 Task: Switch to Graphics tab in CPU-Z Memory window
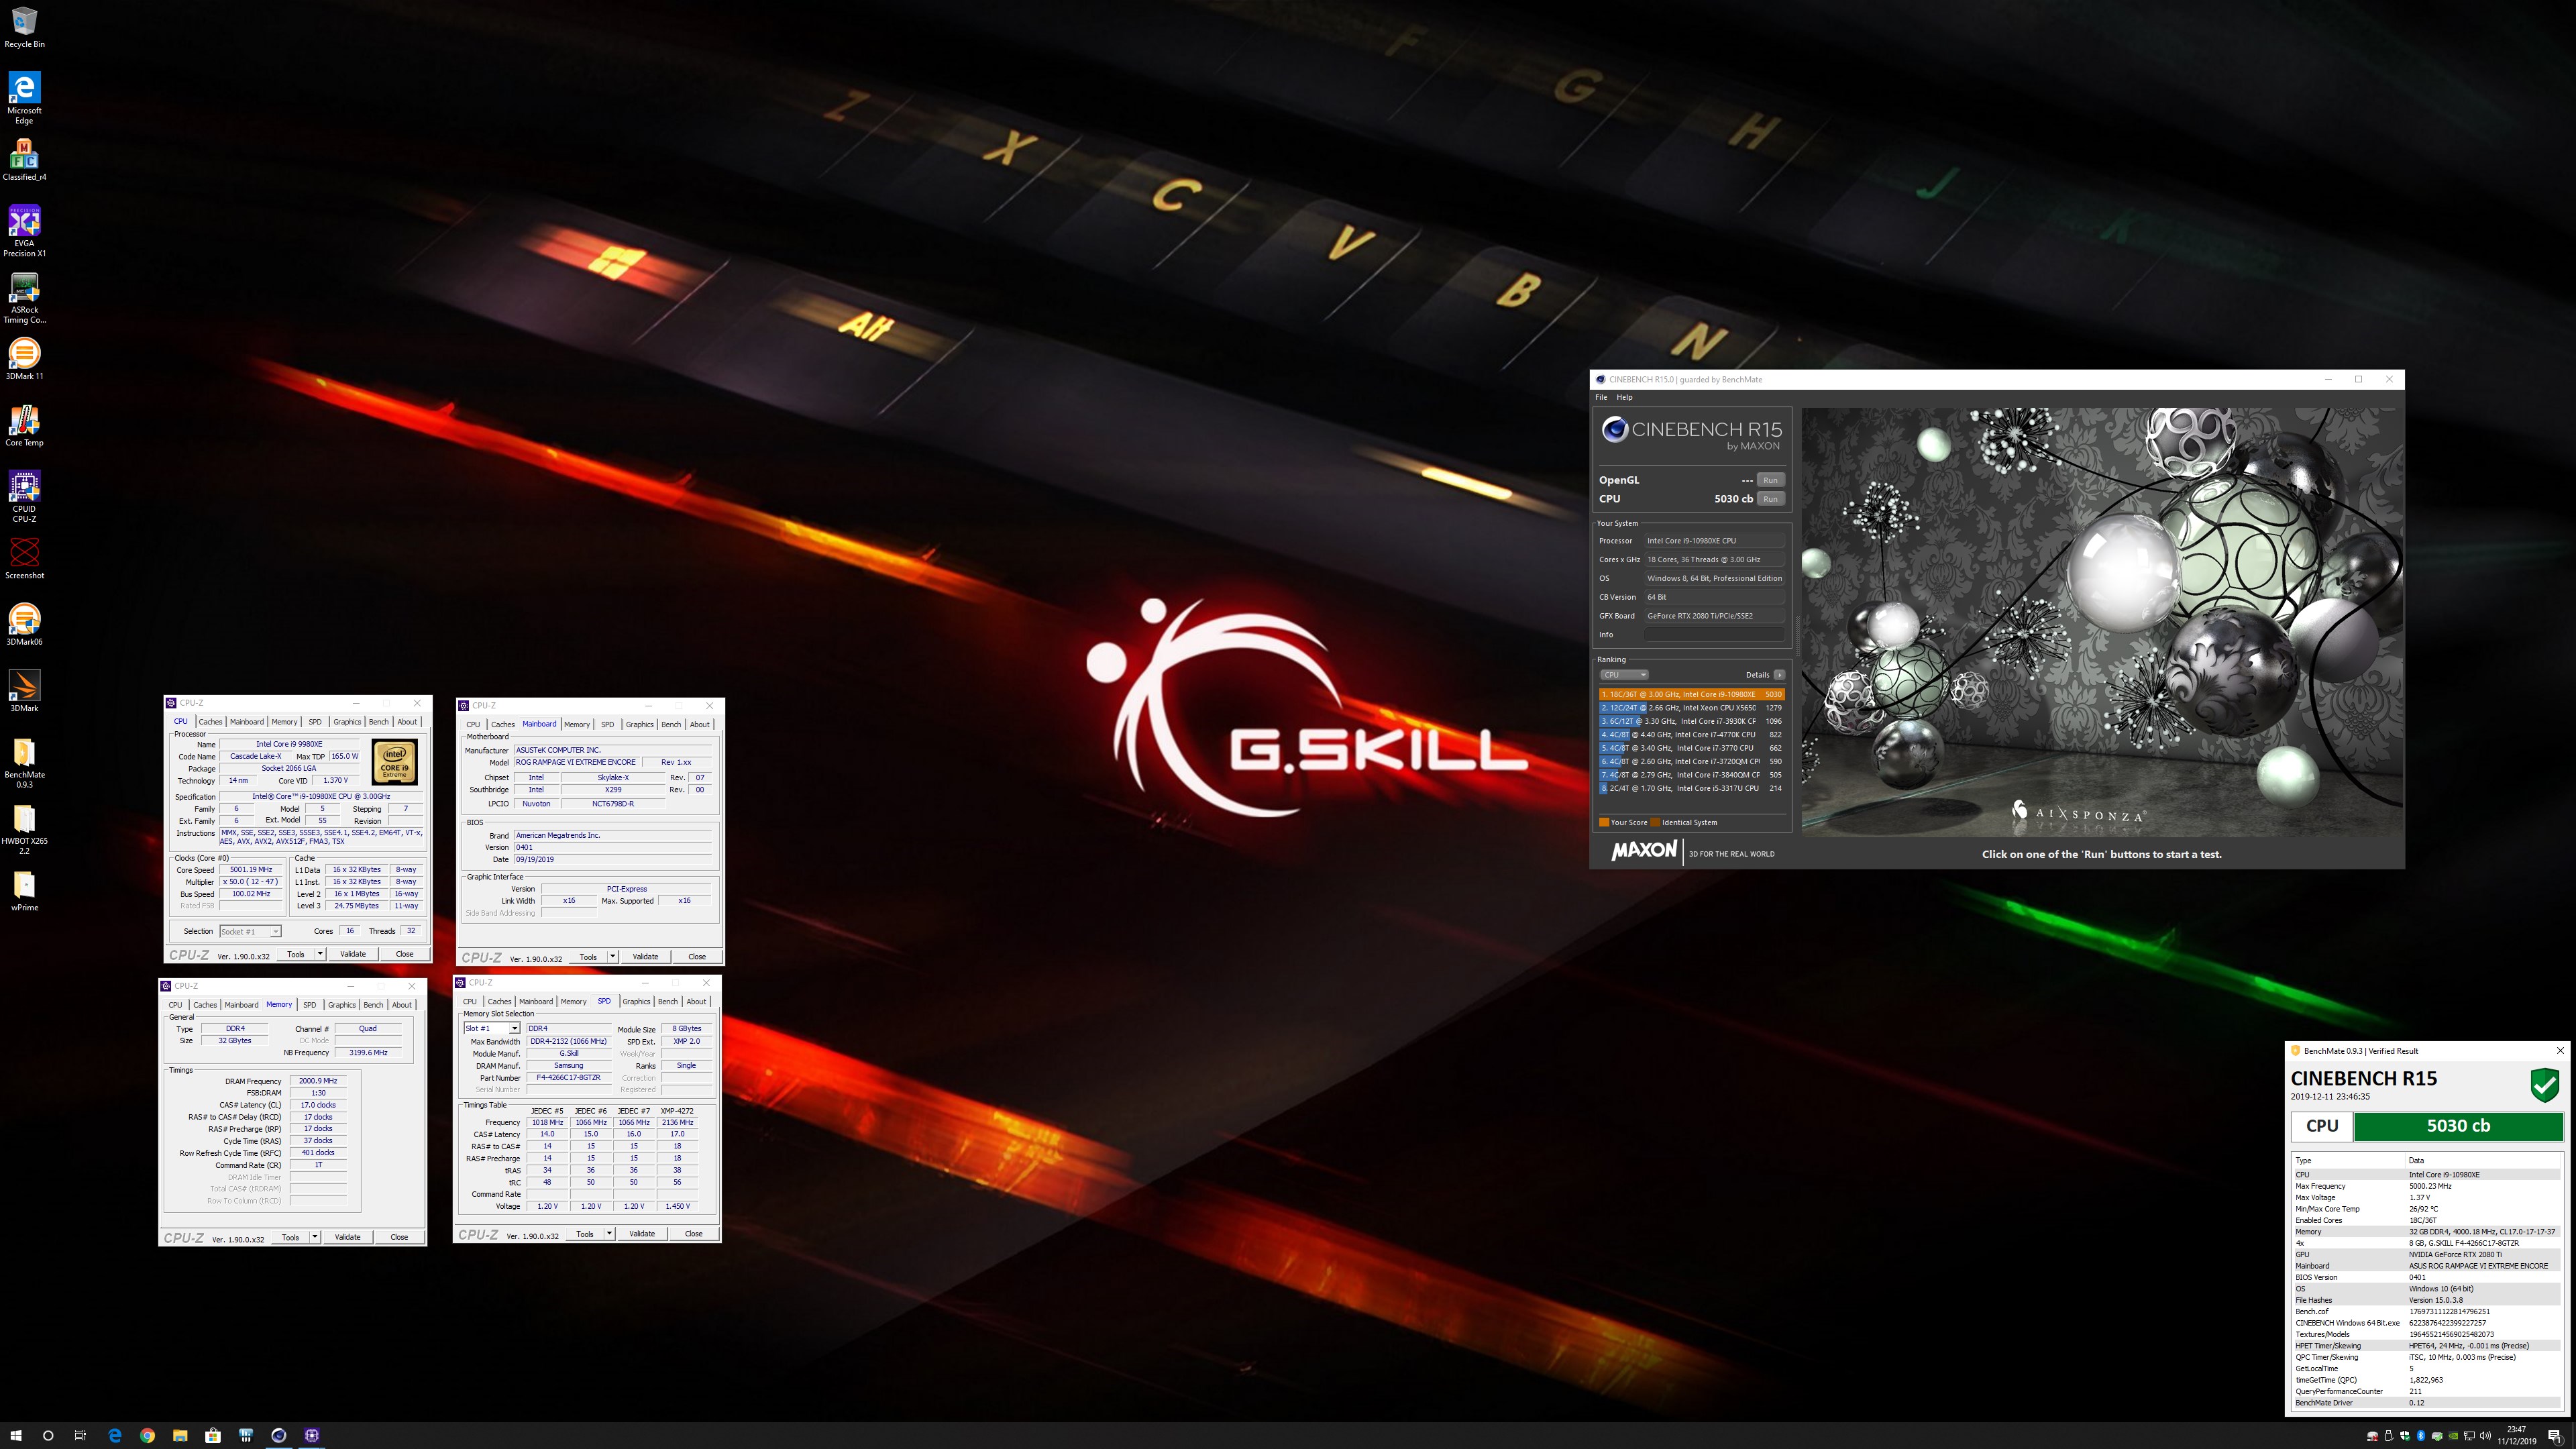[x=341, y=1005]
